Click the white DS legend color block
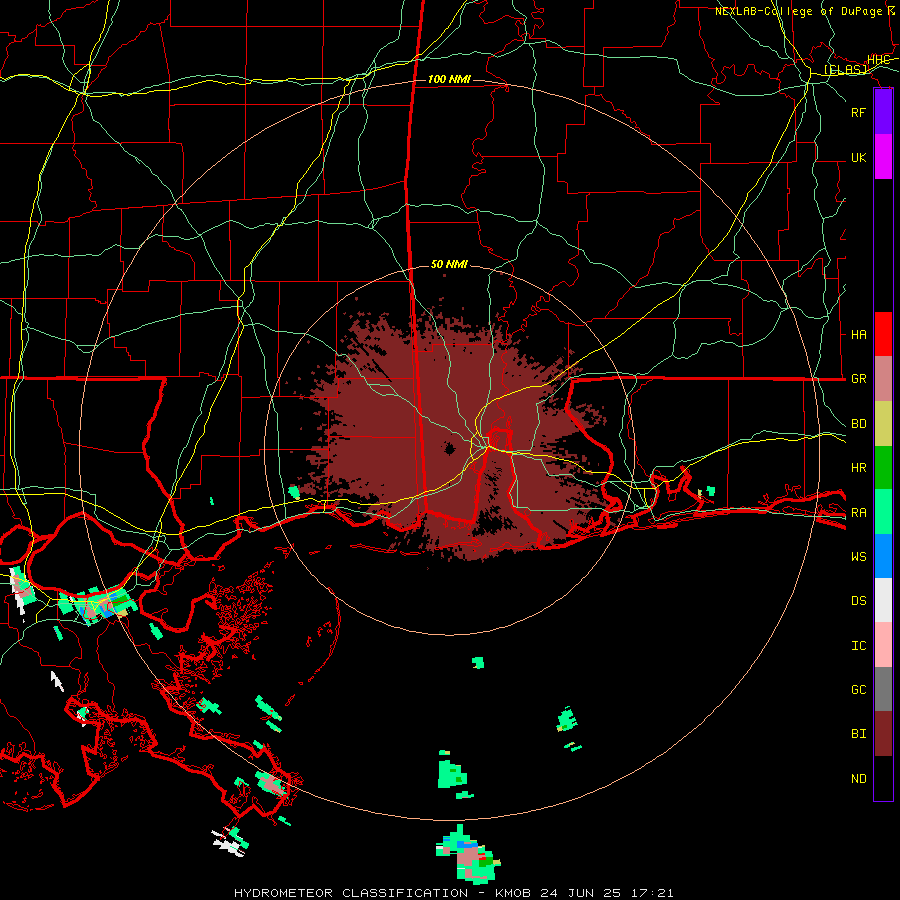This screenshot has height=900, width=900. [883, 600]
